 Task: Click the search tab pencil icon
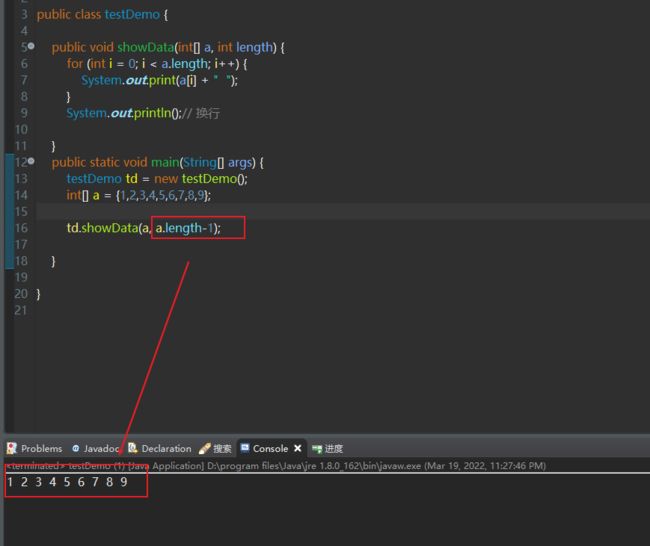click(205, 449)
